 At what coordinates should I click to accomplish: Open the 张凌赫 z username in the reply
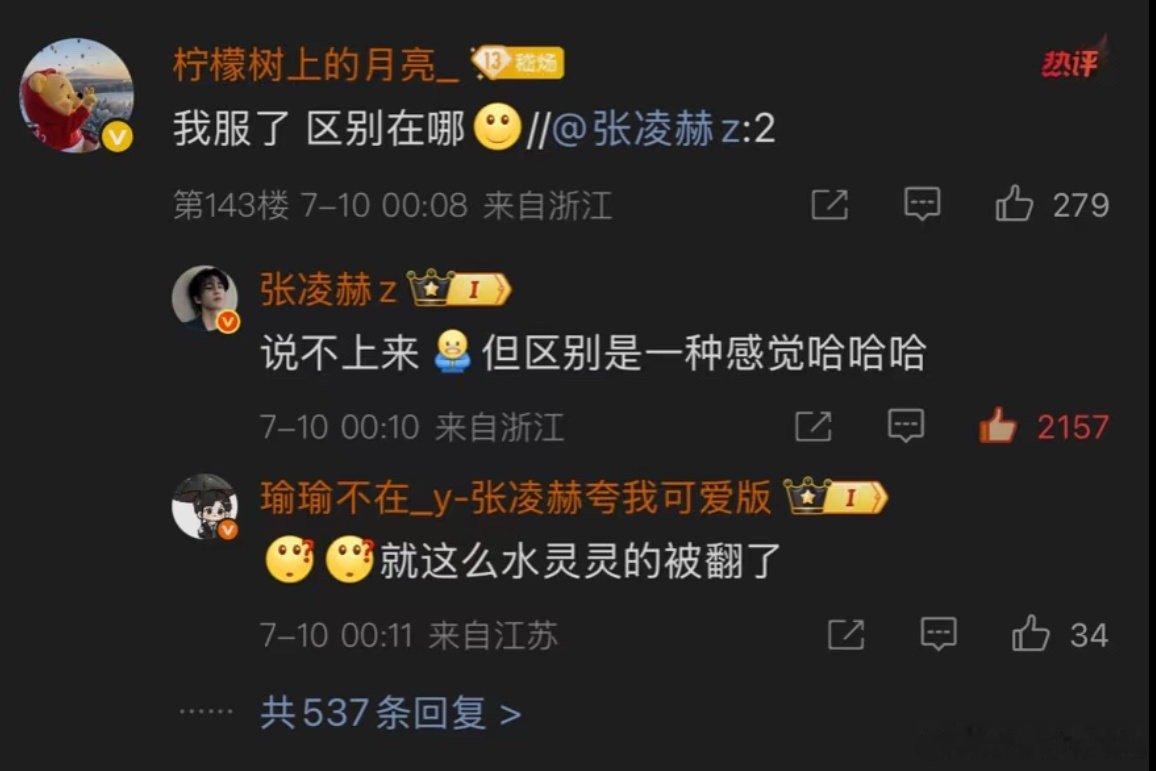tap(328, 289)
